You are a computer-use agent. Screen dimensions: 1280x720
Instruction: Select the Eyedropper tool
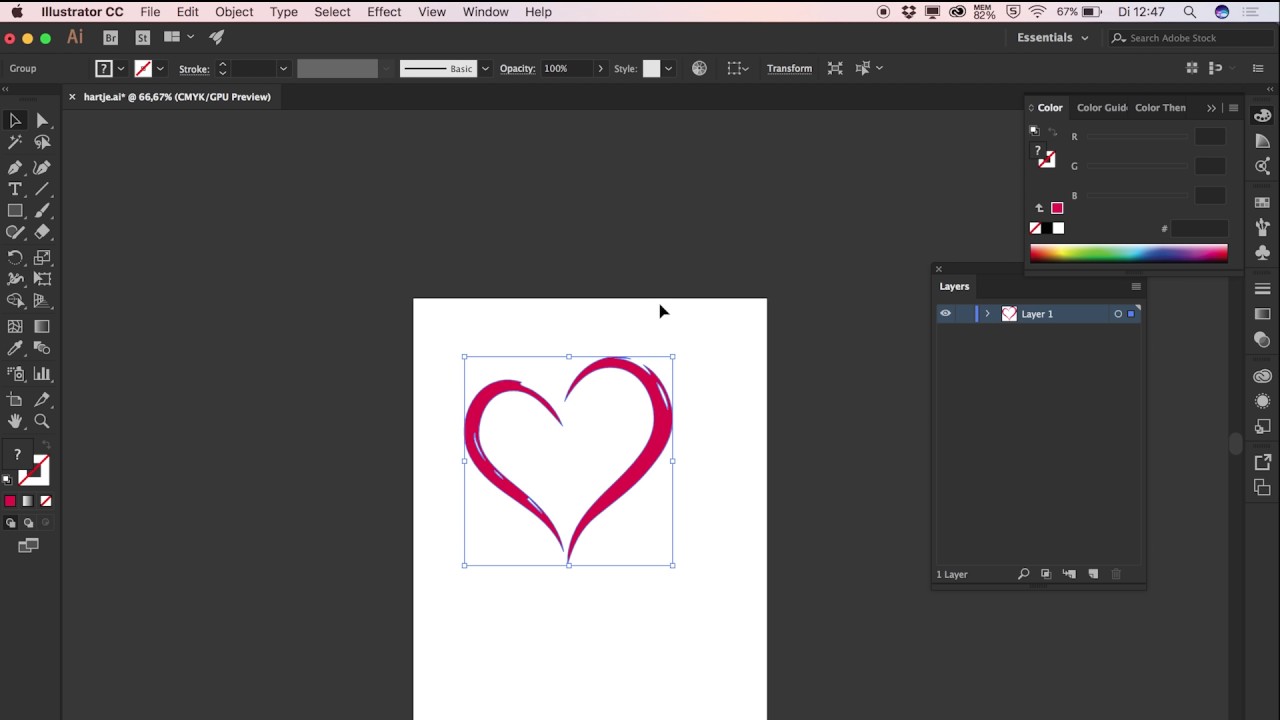15,348
